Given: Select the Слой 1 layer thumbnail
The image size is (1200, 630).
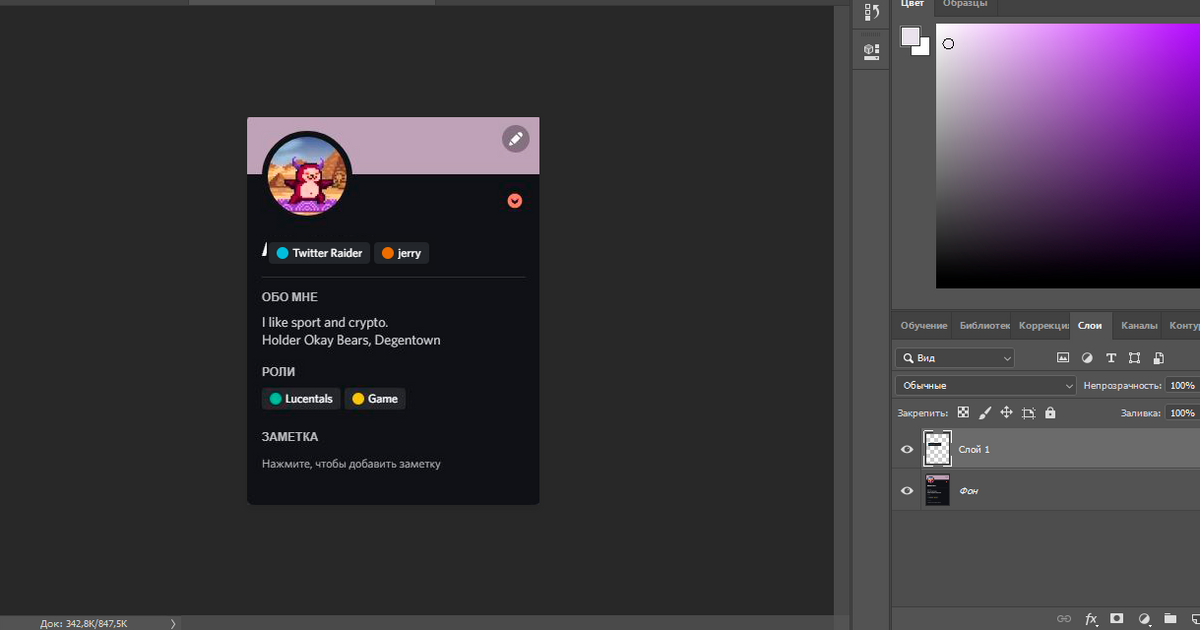Looking at the screenshot, I should [937, 450].
